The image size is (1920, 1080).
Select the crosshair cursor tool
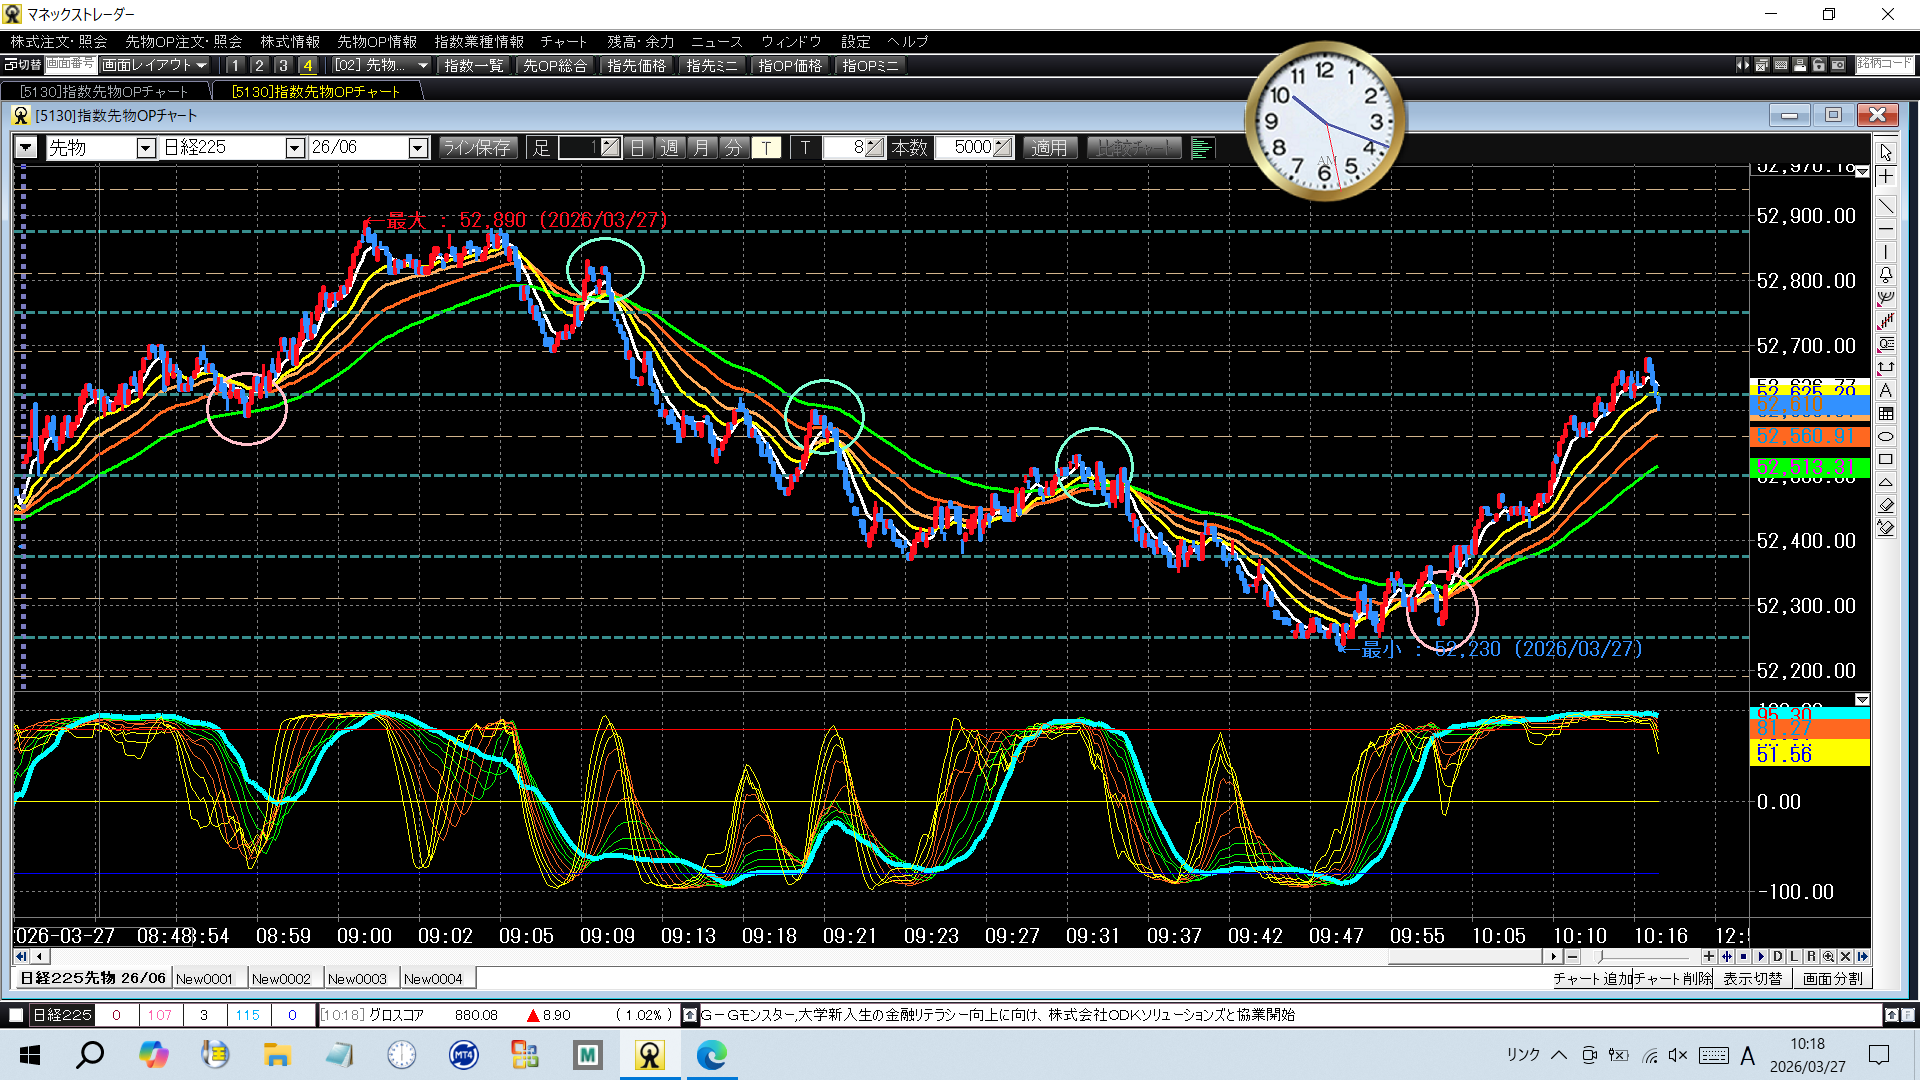pyautogui.click(x=1885, y=177)
